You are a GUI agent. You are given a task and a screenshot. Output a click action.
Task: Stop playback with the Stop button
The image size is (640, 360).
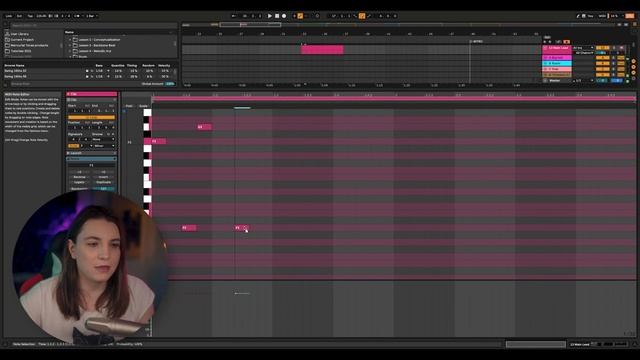pos(277,16)
